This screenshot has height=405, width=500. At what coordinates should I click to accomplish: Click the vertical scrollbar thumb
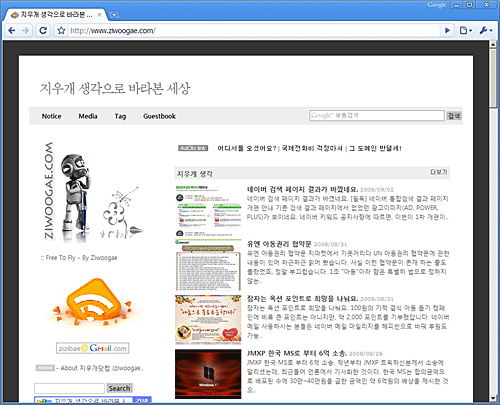tap(493, 78)
